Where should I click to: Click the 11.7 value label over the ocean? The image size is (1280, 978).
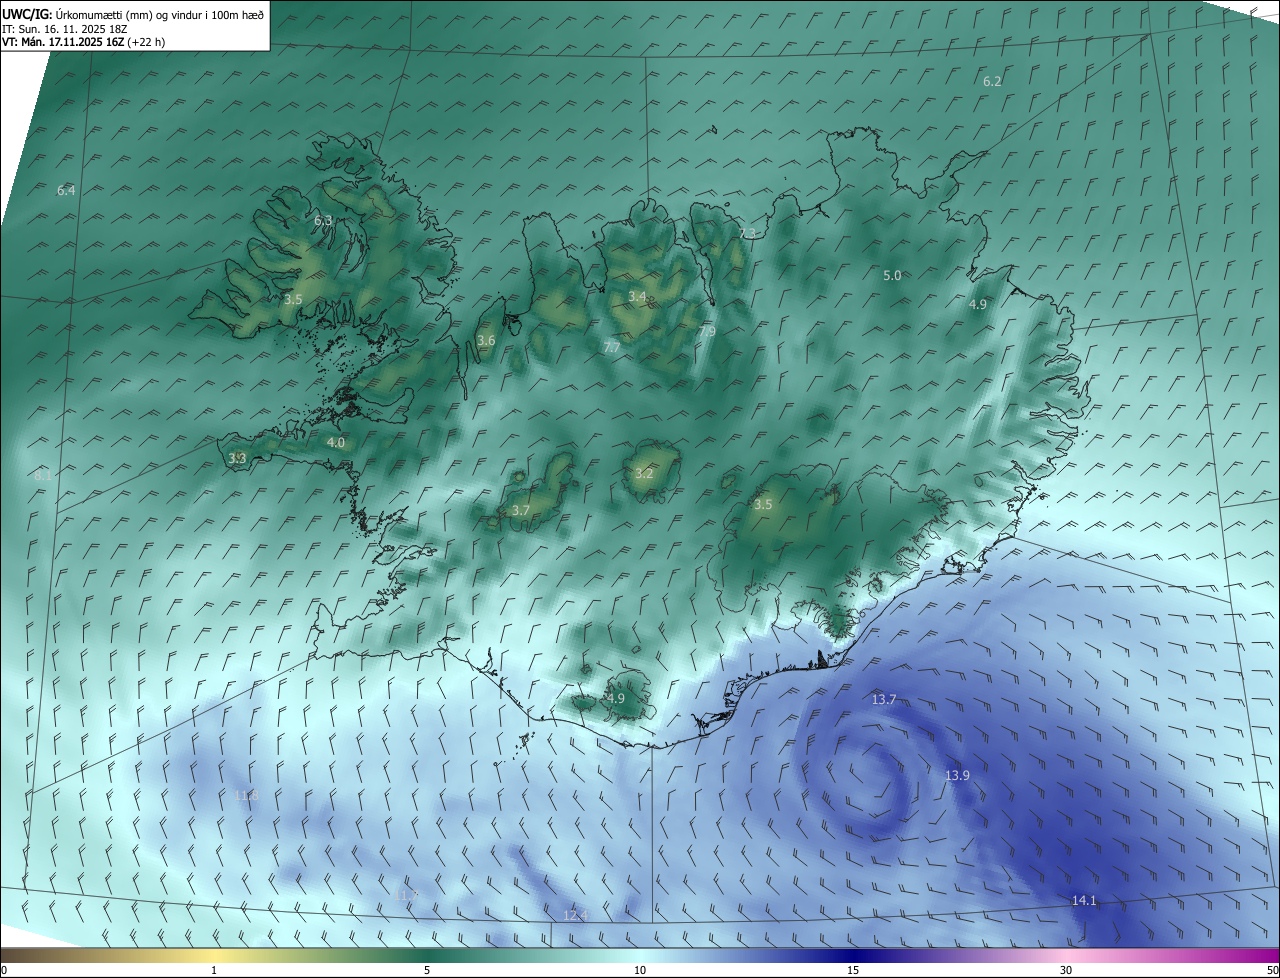(407, 895)
